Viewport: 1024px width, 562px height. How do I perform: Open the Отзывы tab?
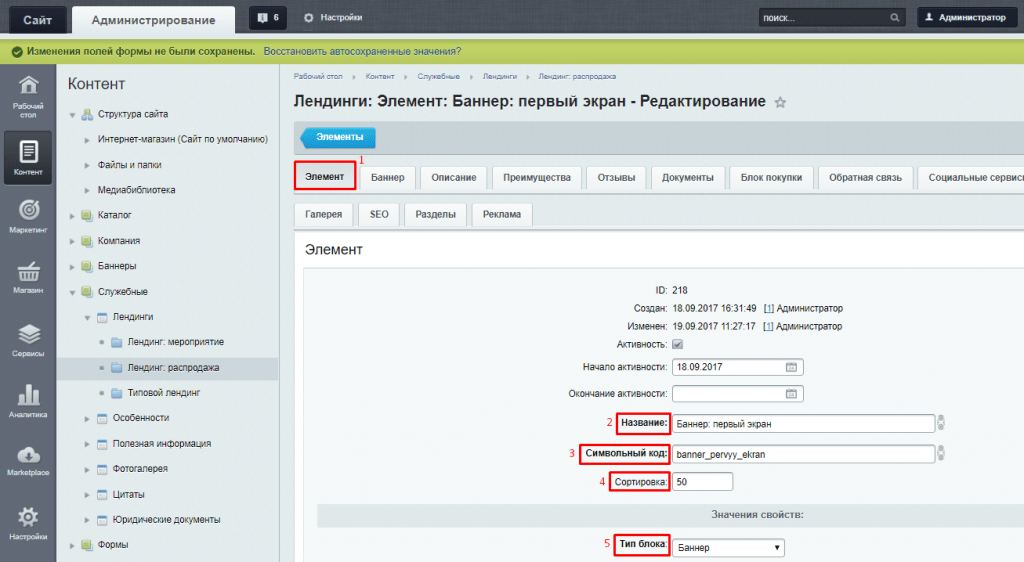616,178
